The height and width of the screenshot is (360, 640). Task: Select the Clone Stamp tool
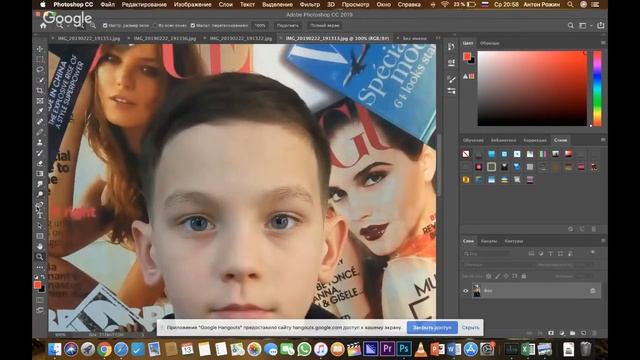40,142
